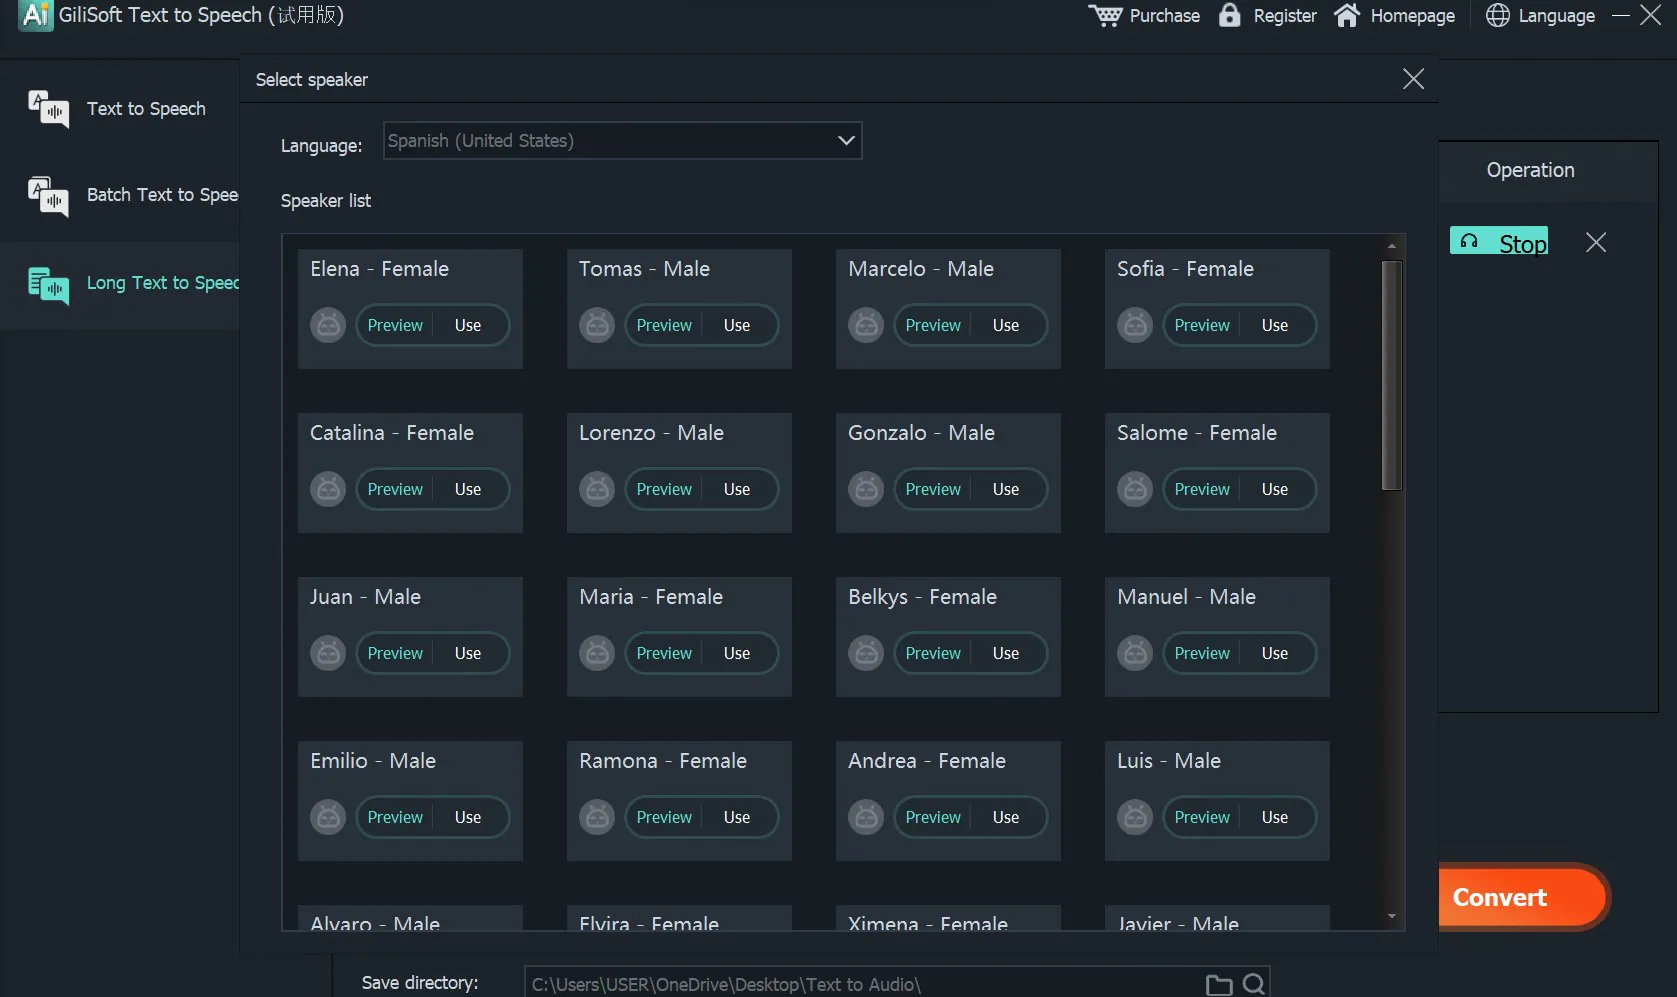Screen dimensions: 1677x997
Task: Preview the Maria female voice
Action: point(664,653)
